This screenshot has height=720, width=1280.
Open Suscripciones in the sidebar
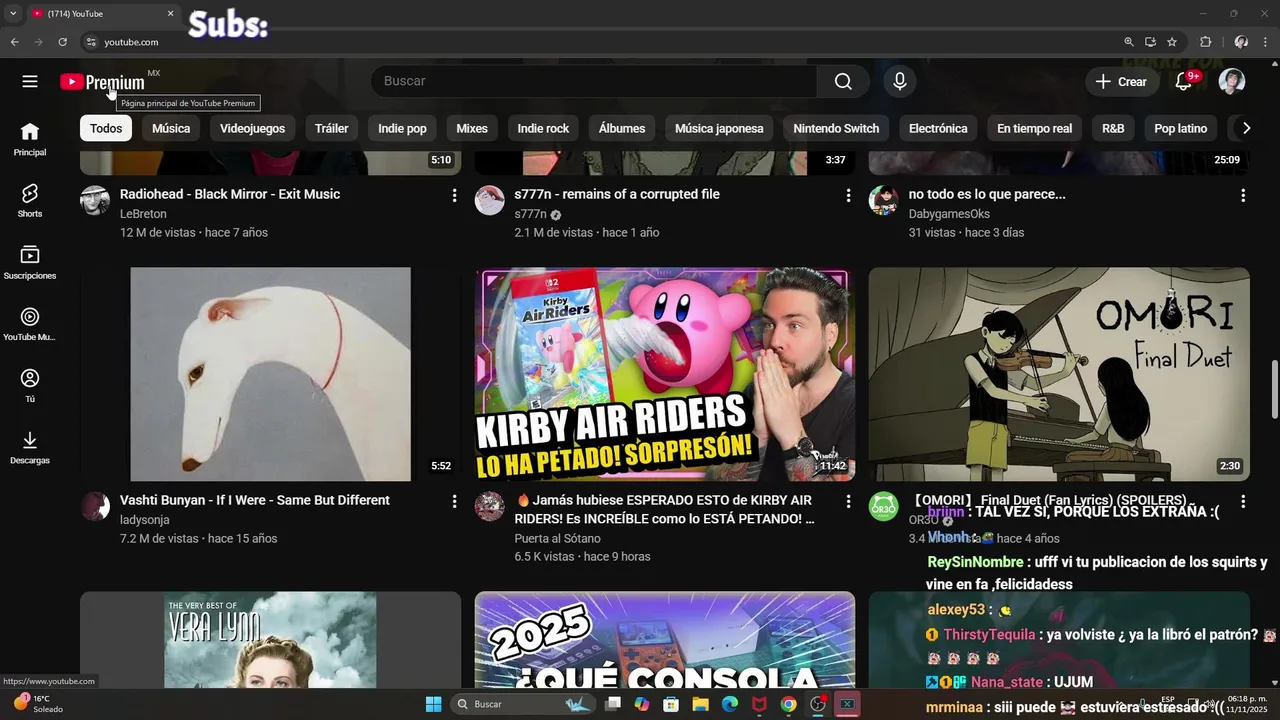pos(30,262)
